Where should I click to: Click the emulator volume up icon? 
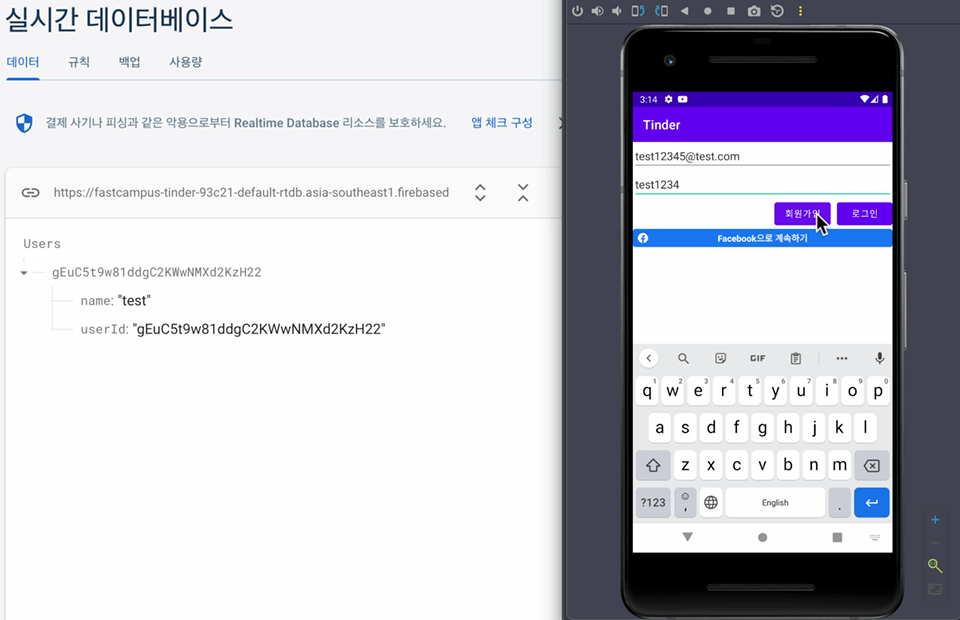597,11
